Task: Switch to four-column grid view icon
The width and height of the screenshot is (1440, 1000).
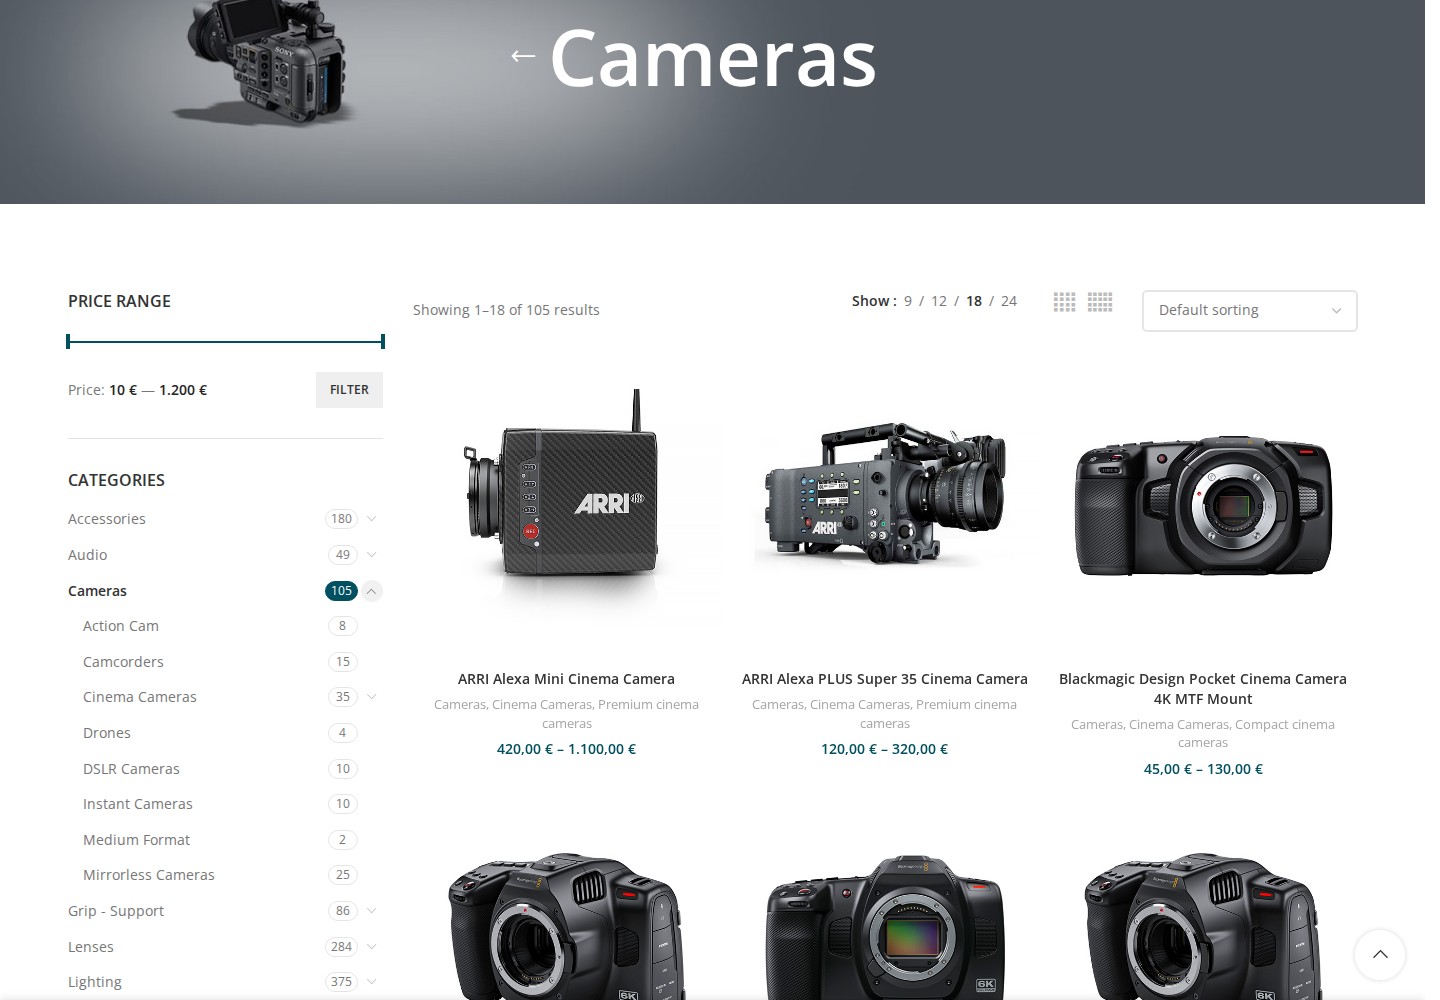Action: click(x=1100, y=301)
